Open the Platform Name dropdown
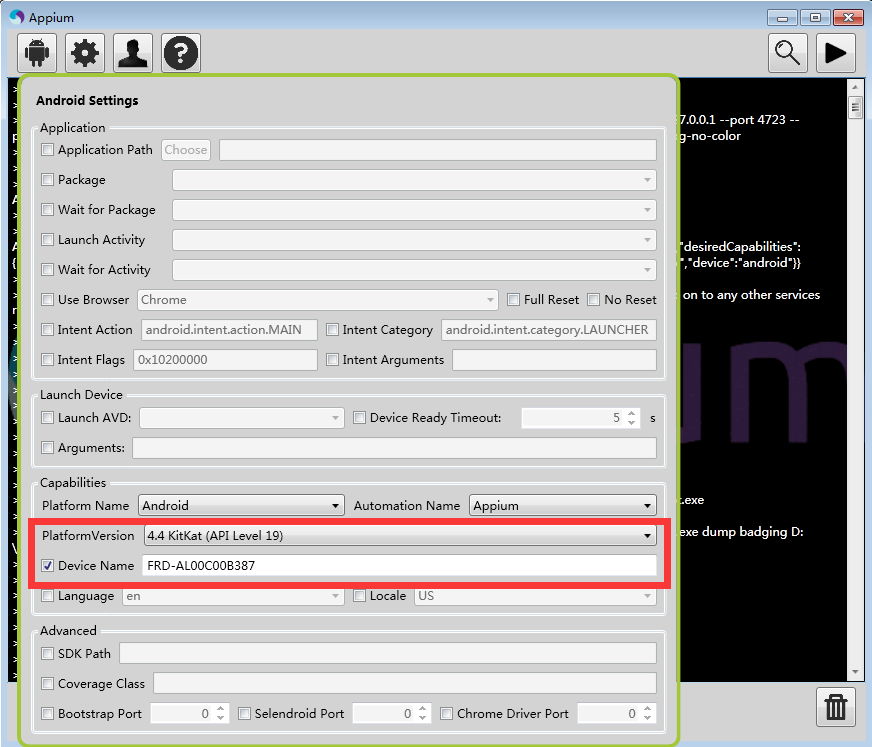 point(241,506)
